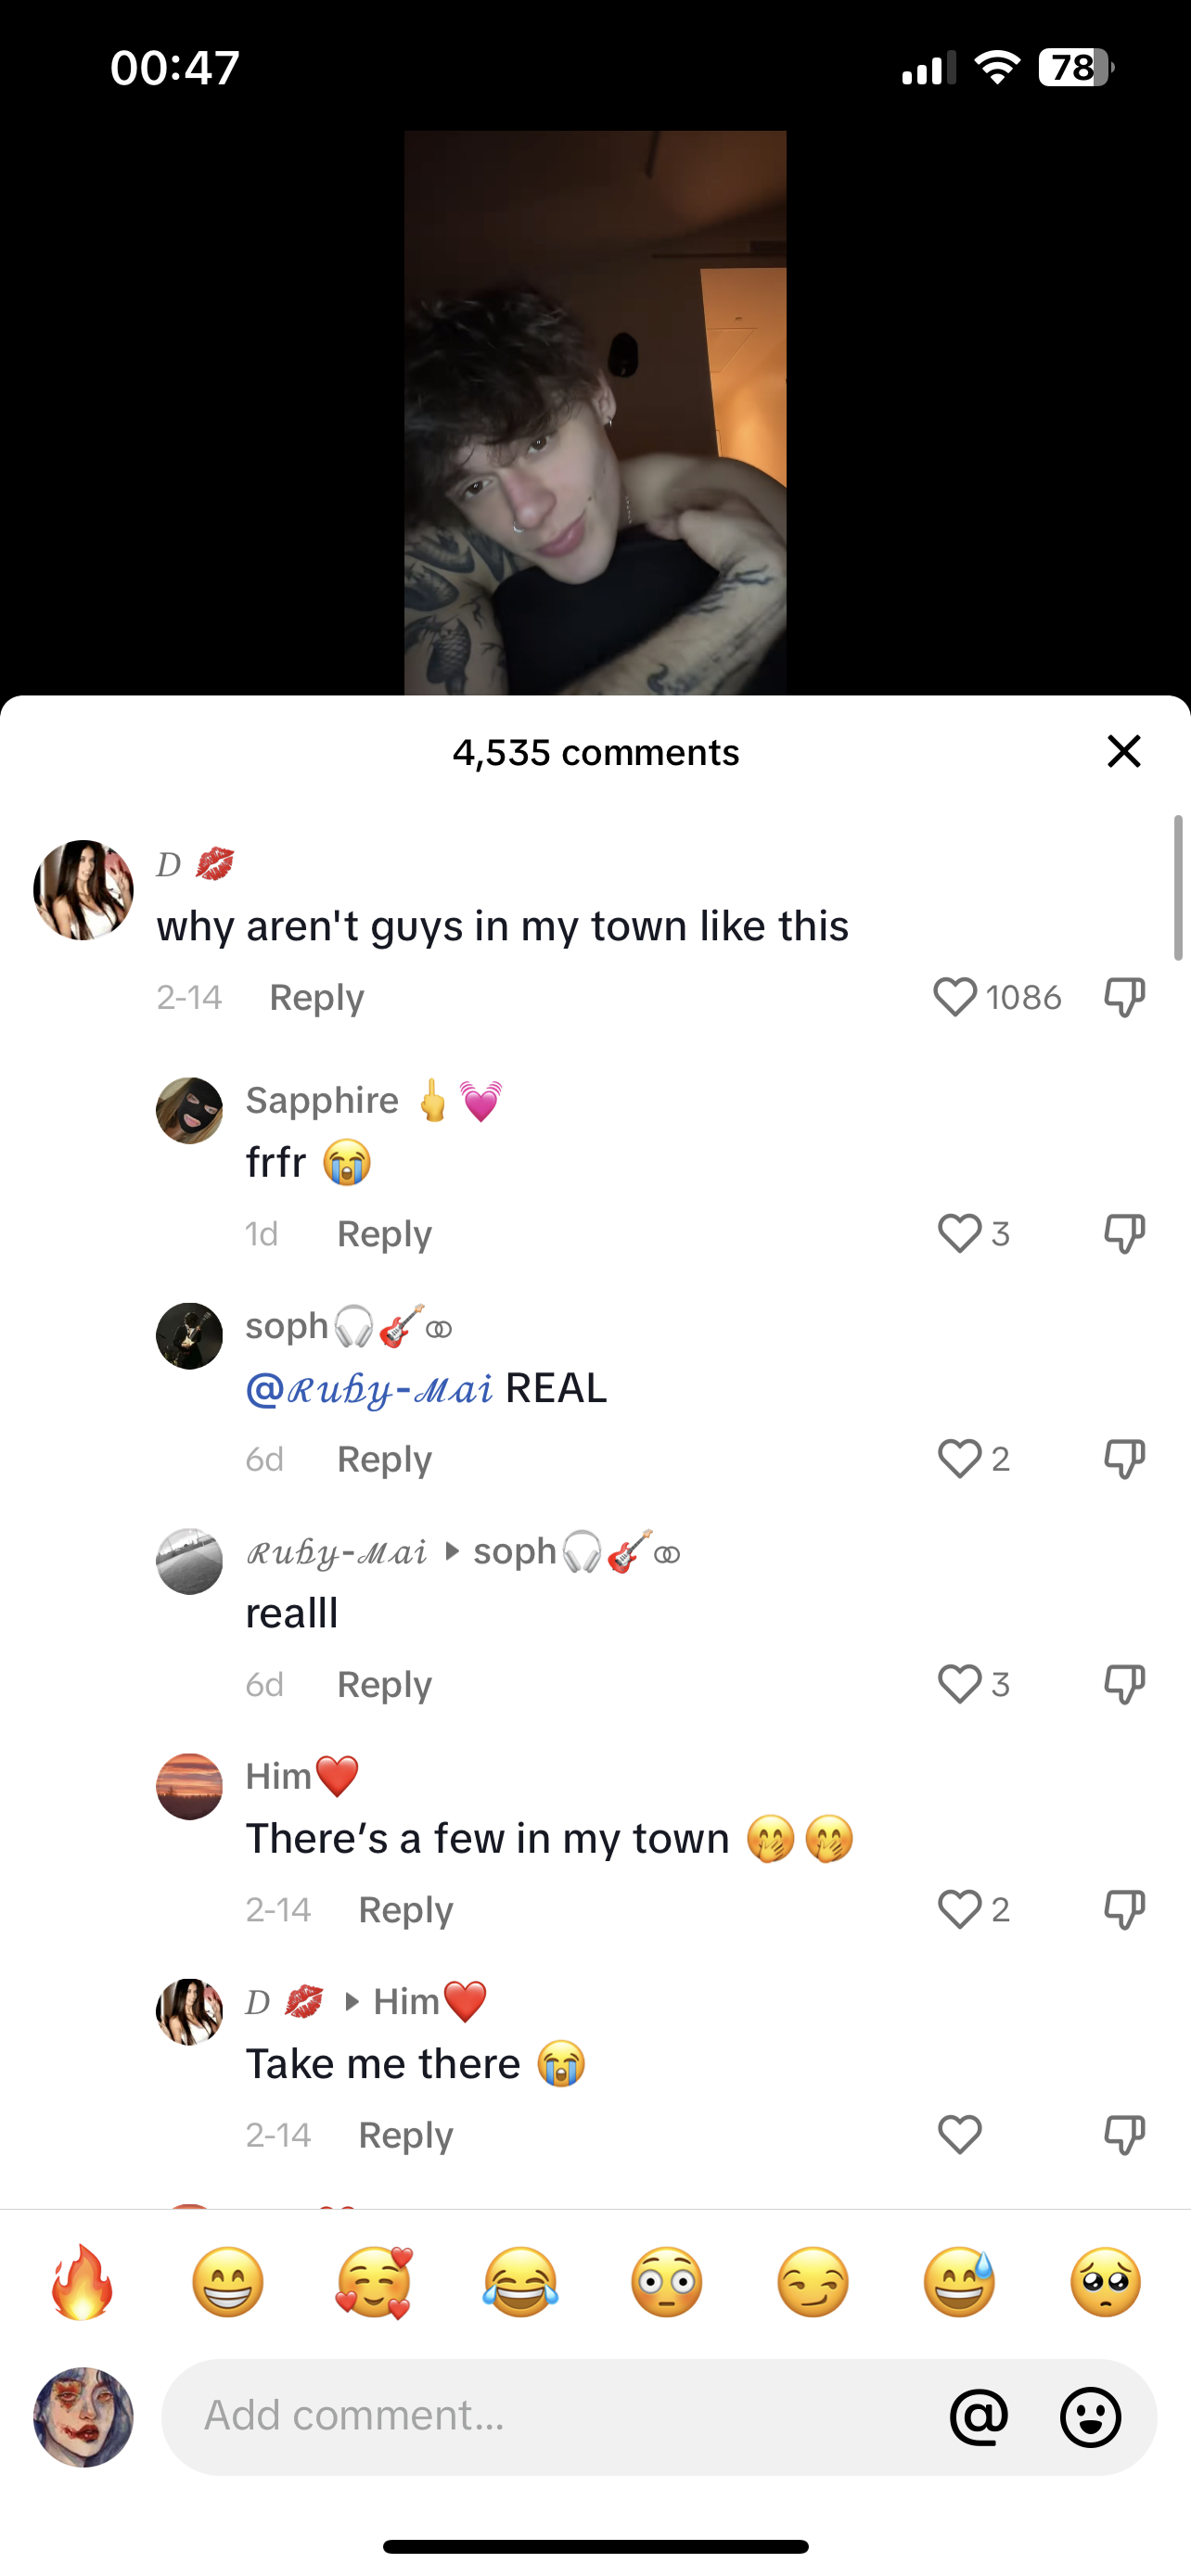
Task: Open Sapphire's profile picture
Action: pos(189,1110)
